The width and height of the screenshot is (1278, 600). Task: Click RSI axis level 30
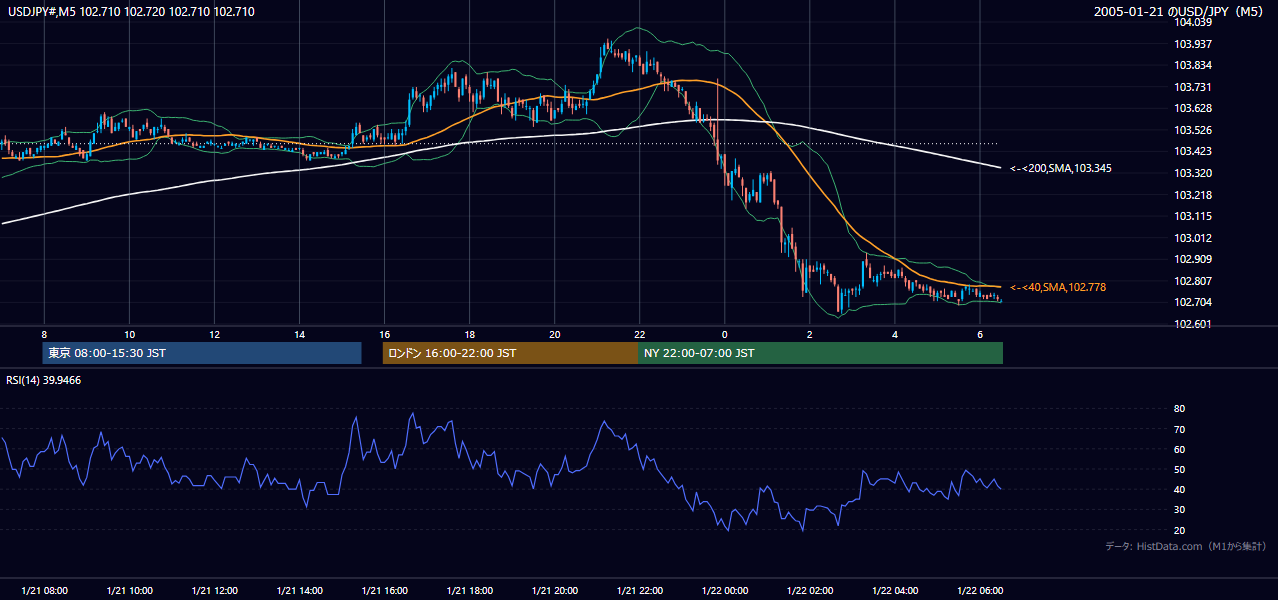coord(1180,510)
